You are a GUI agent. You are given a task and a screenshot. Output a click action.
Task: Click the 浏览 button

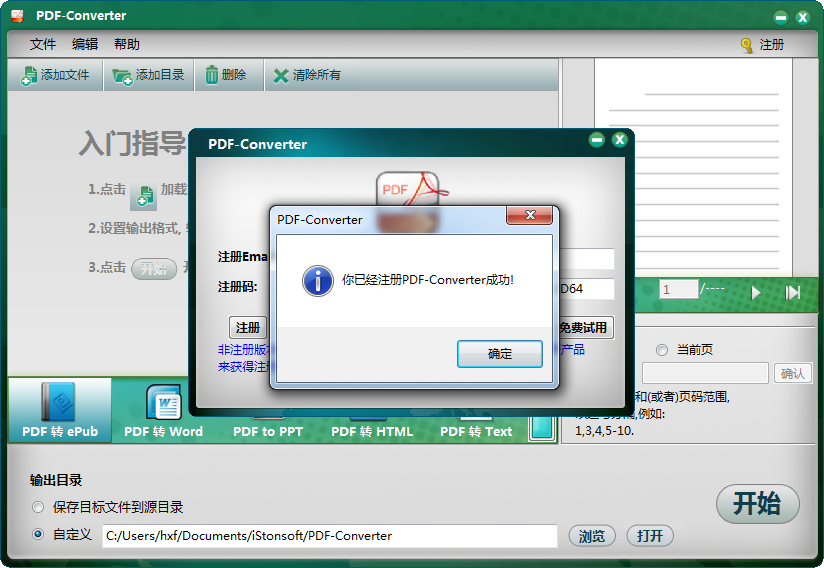592,536
